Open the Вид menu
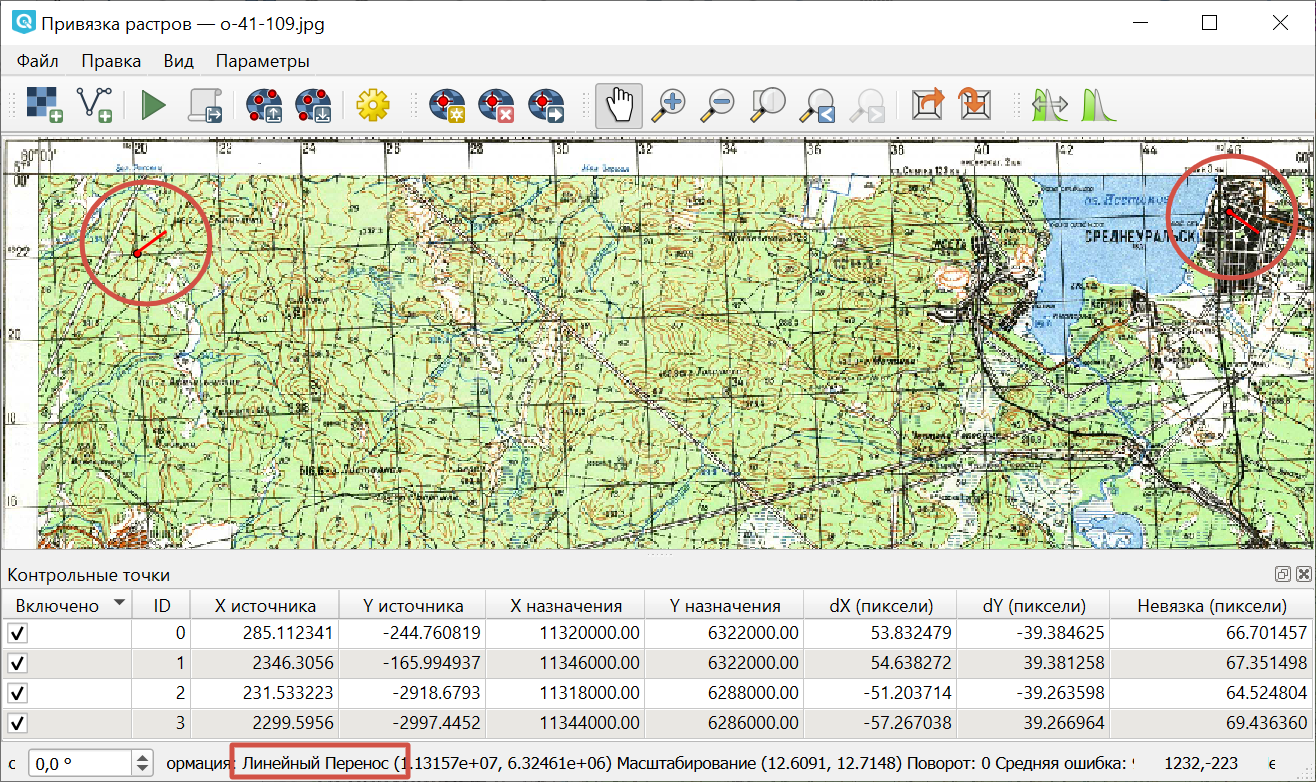Screen dimensions: 1316x782 tap(178, 61)
